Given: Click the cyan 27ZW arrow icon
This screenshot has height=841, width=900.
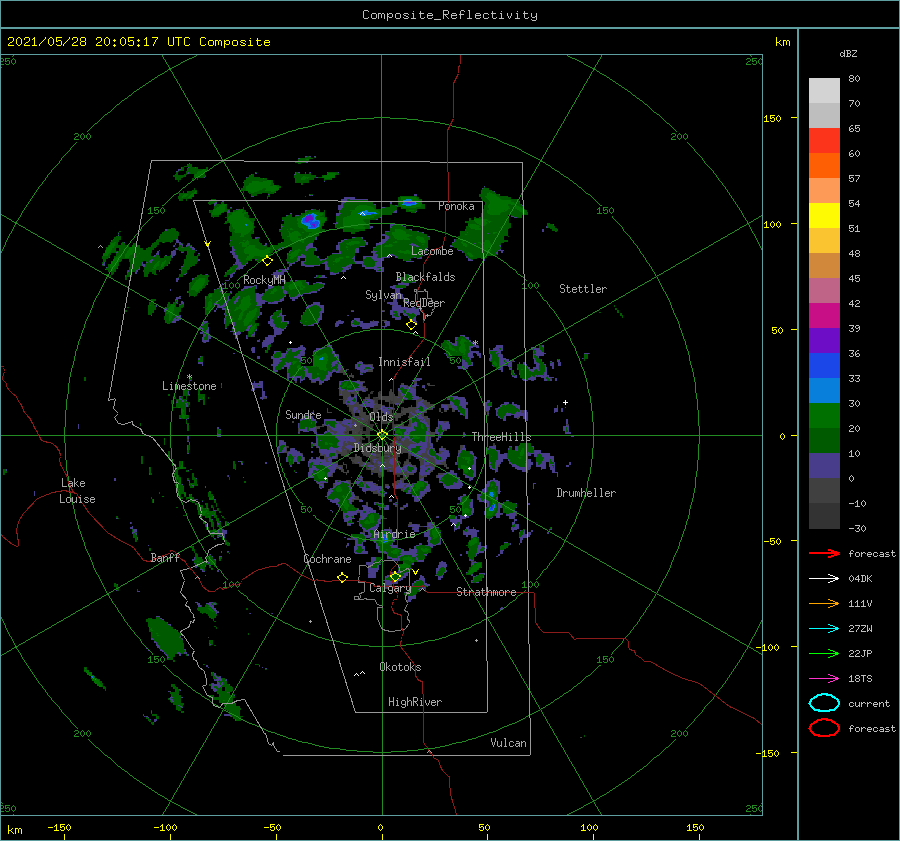Looking at the screenshot, I should 824,629.
